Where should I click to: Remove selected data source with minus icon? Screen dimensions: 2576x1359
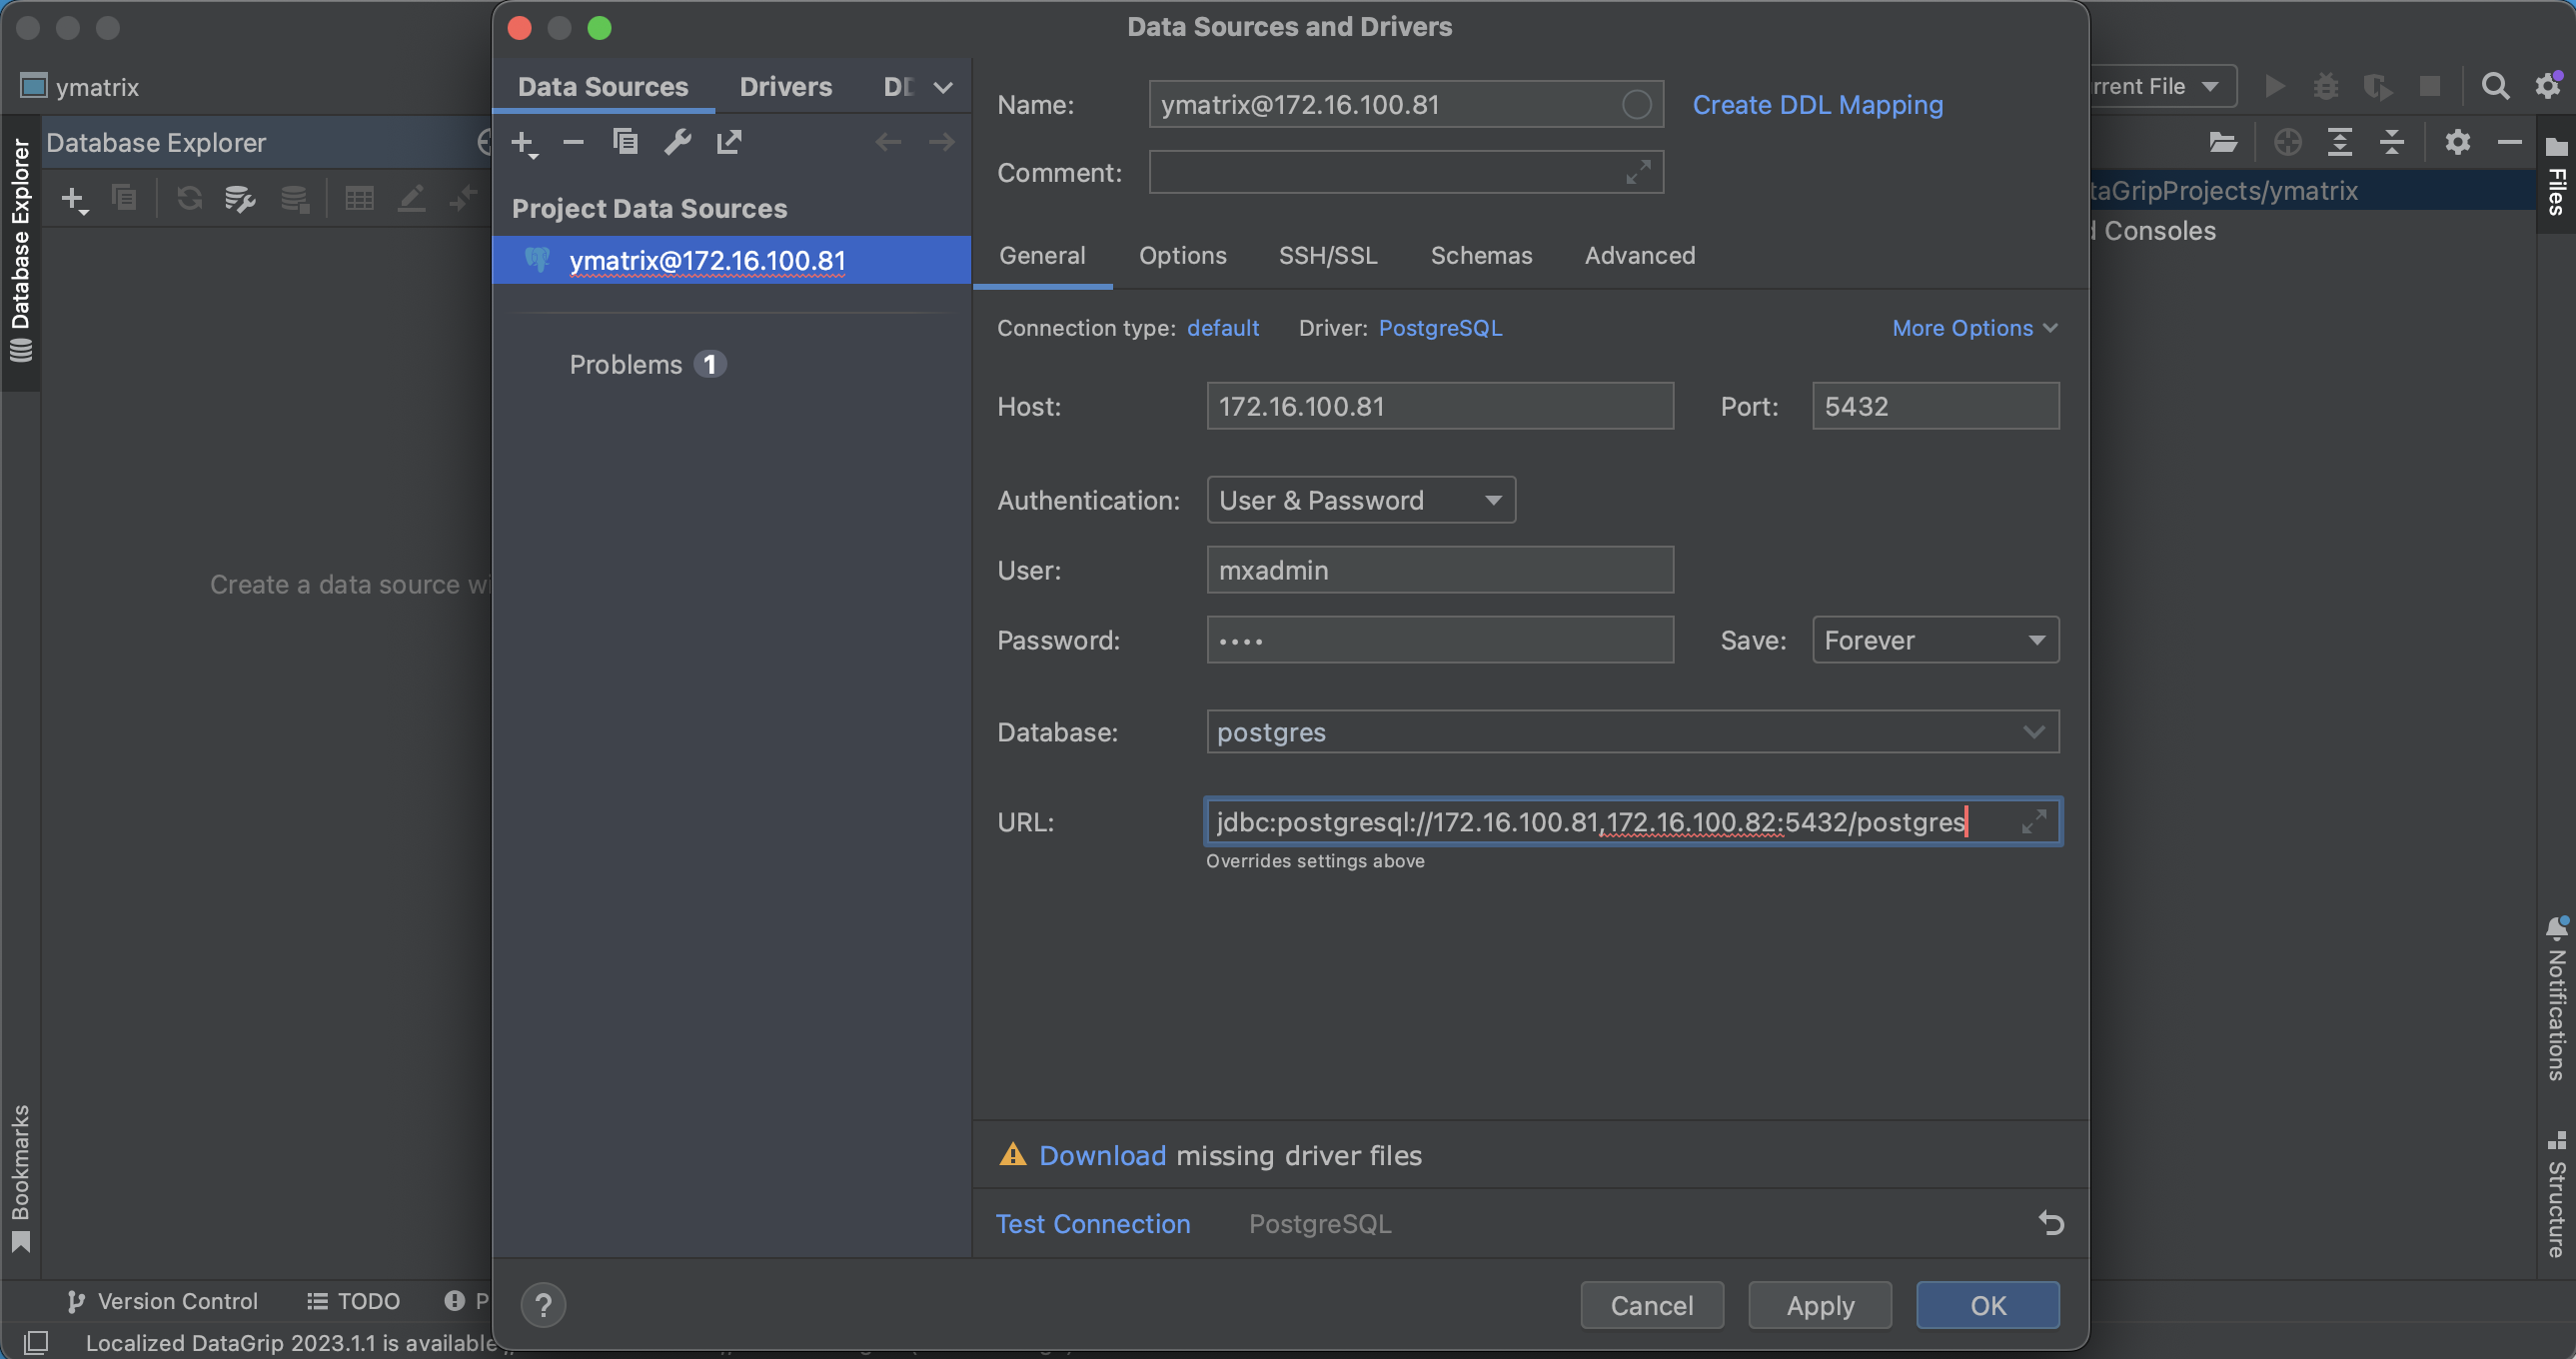(x=573, y=143)
